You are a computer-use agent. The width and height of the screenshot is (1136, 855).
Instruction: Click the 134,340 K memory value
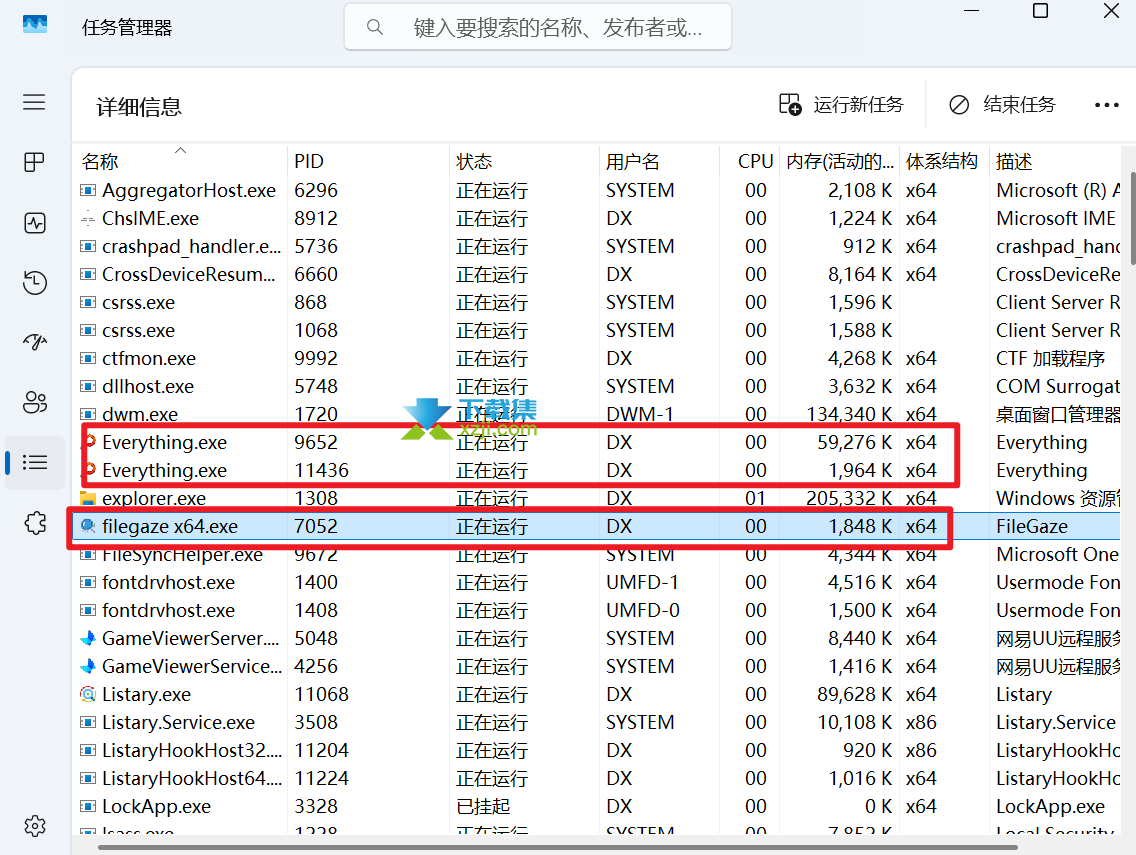[x=849, y=414]
